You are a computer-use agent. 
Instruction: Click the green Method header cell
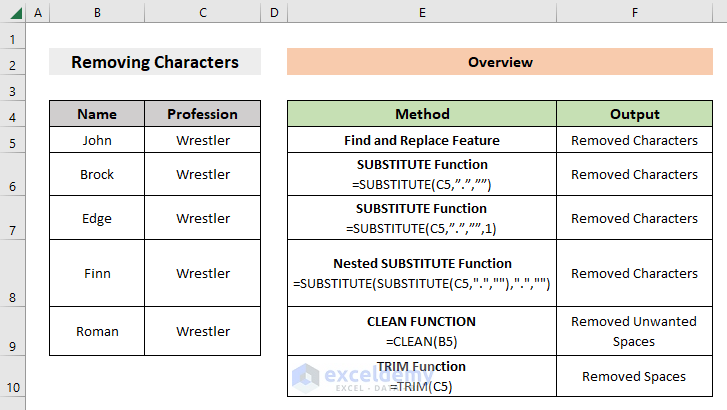tap(422, 114)
